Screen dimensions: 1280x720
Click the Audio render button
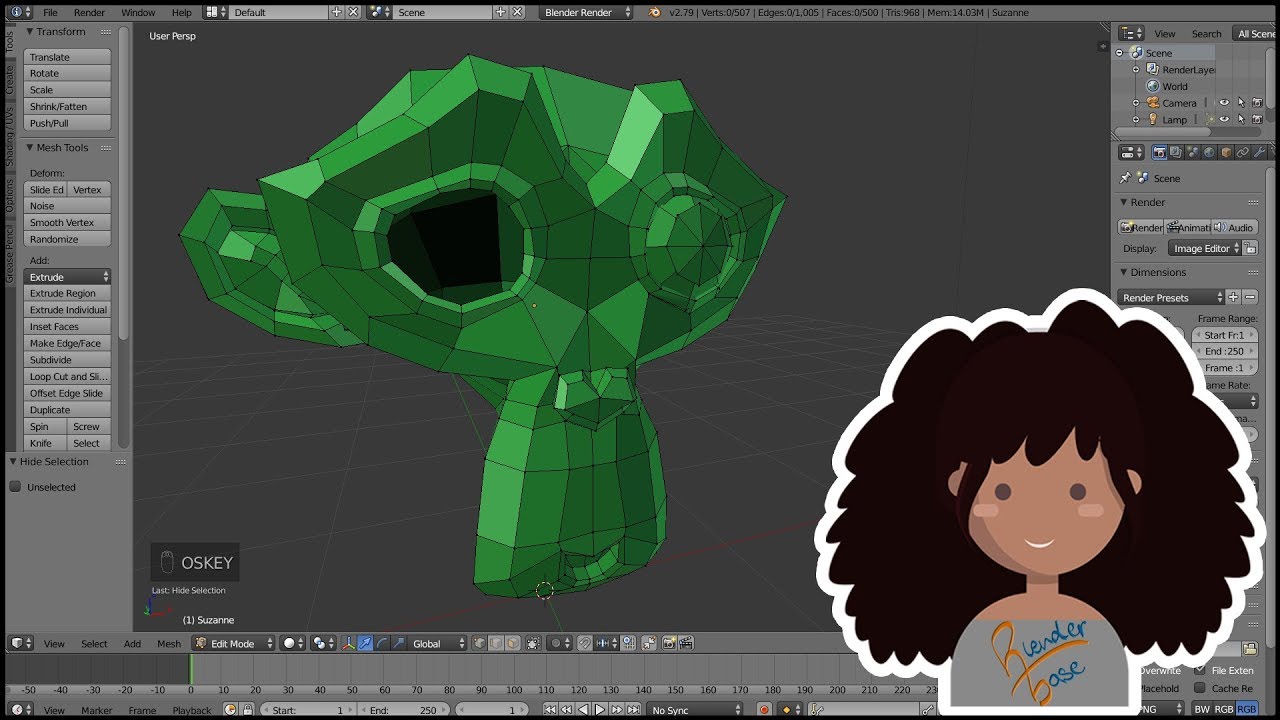tap(1234, 227)
